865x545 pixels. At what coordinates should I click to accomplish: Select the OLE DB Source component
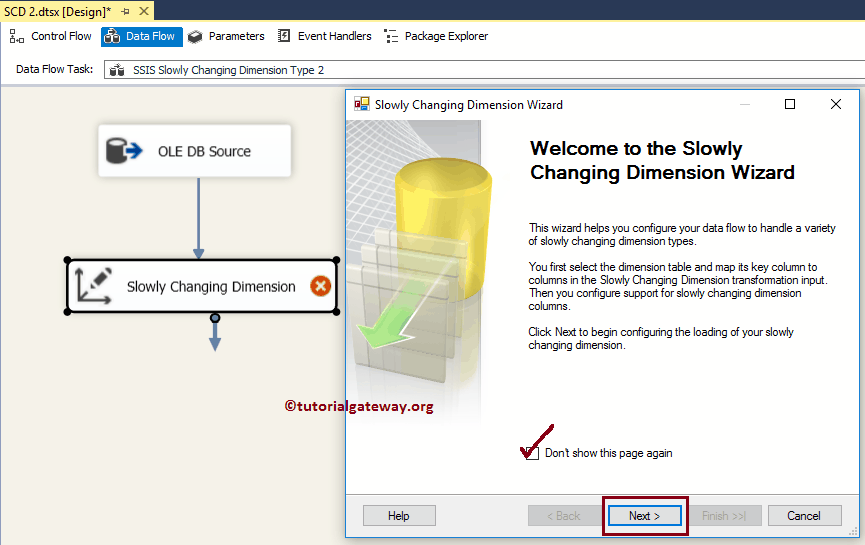click(195, 151)
